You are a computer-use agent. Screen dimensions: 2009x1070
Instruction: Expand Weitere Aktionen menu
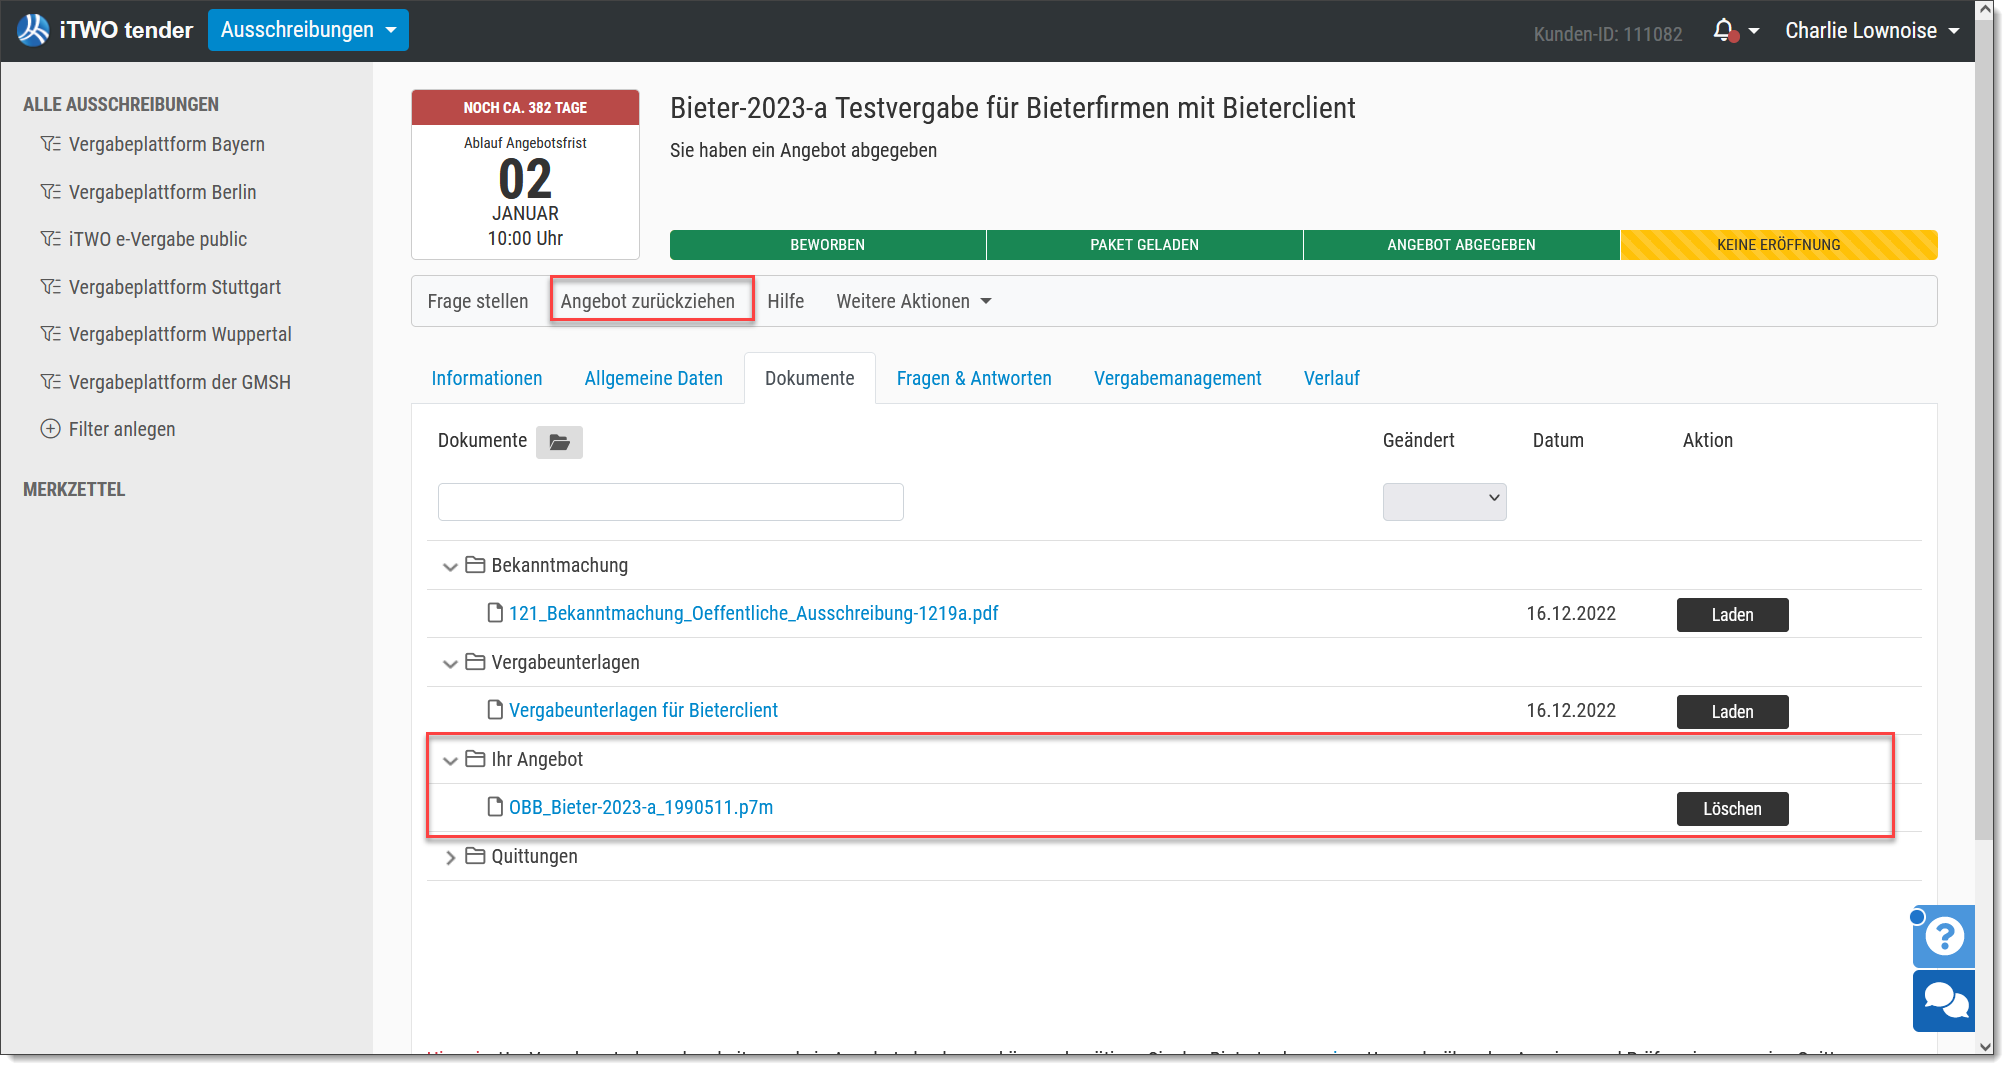coord(914,301)
